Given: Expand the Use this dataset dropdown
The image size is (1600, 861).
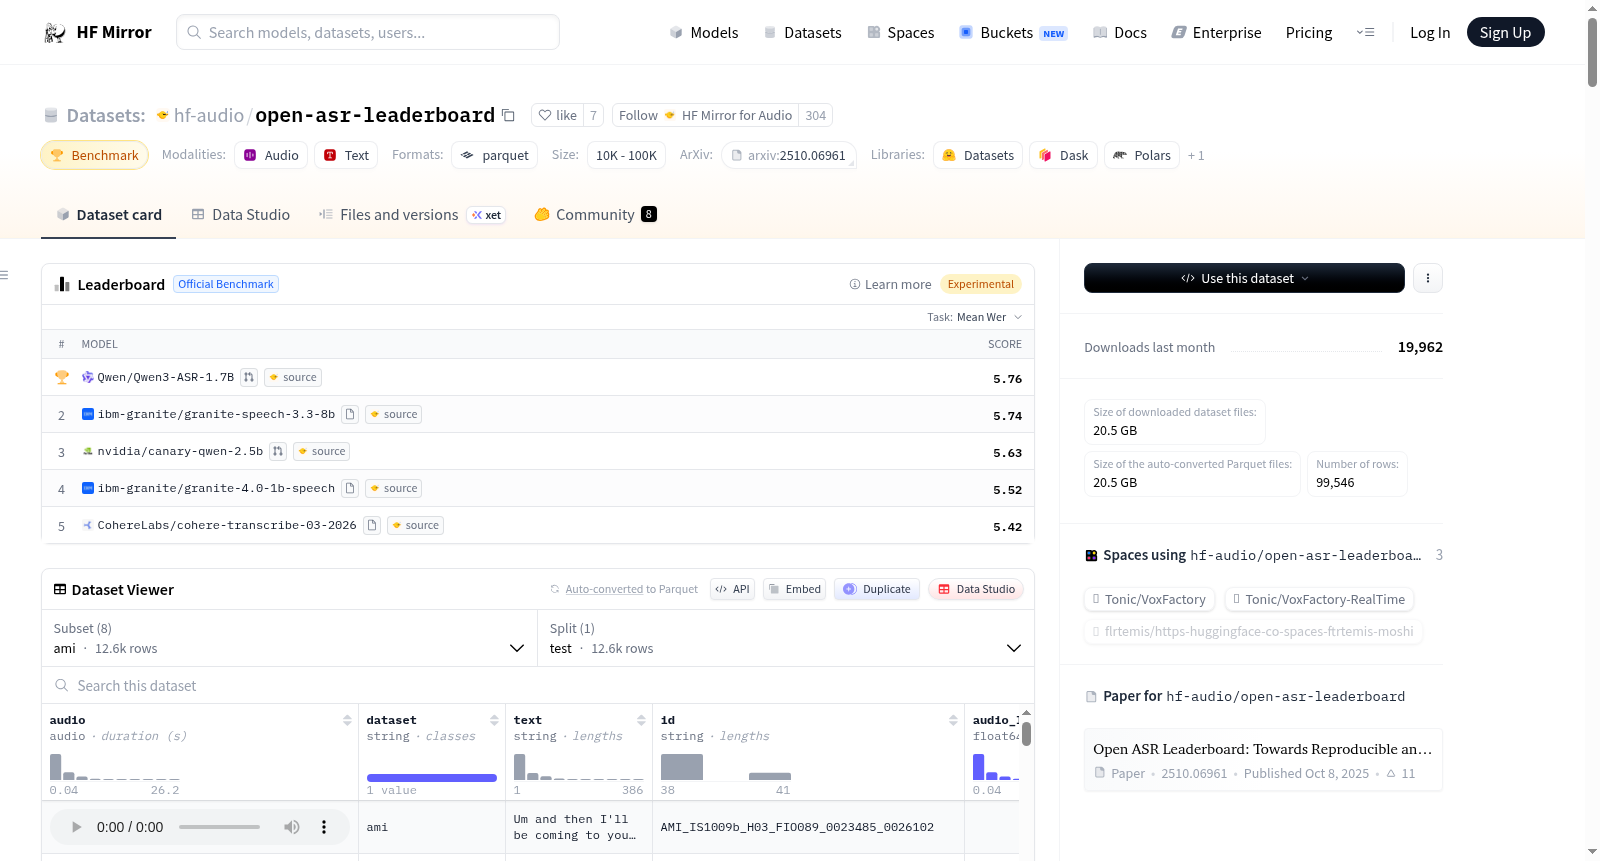Looking at the screenshot, I should click(1244, 278).
